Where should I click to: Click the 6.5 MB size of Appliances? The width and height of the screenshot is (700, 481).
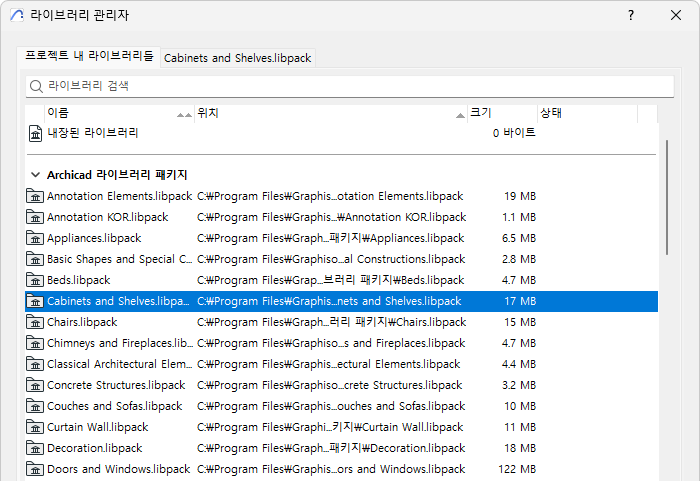(519, 238)
